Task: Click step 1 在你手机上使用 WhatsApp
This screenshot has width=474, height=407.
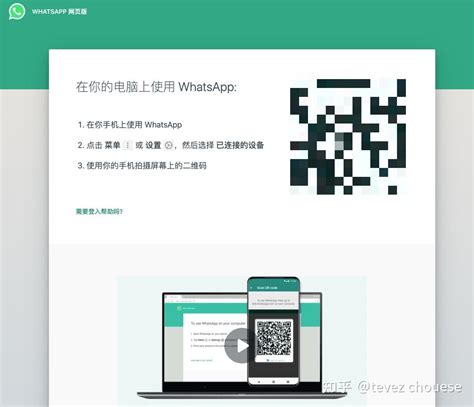Action: click(130, 125)
